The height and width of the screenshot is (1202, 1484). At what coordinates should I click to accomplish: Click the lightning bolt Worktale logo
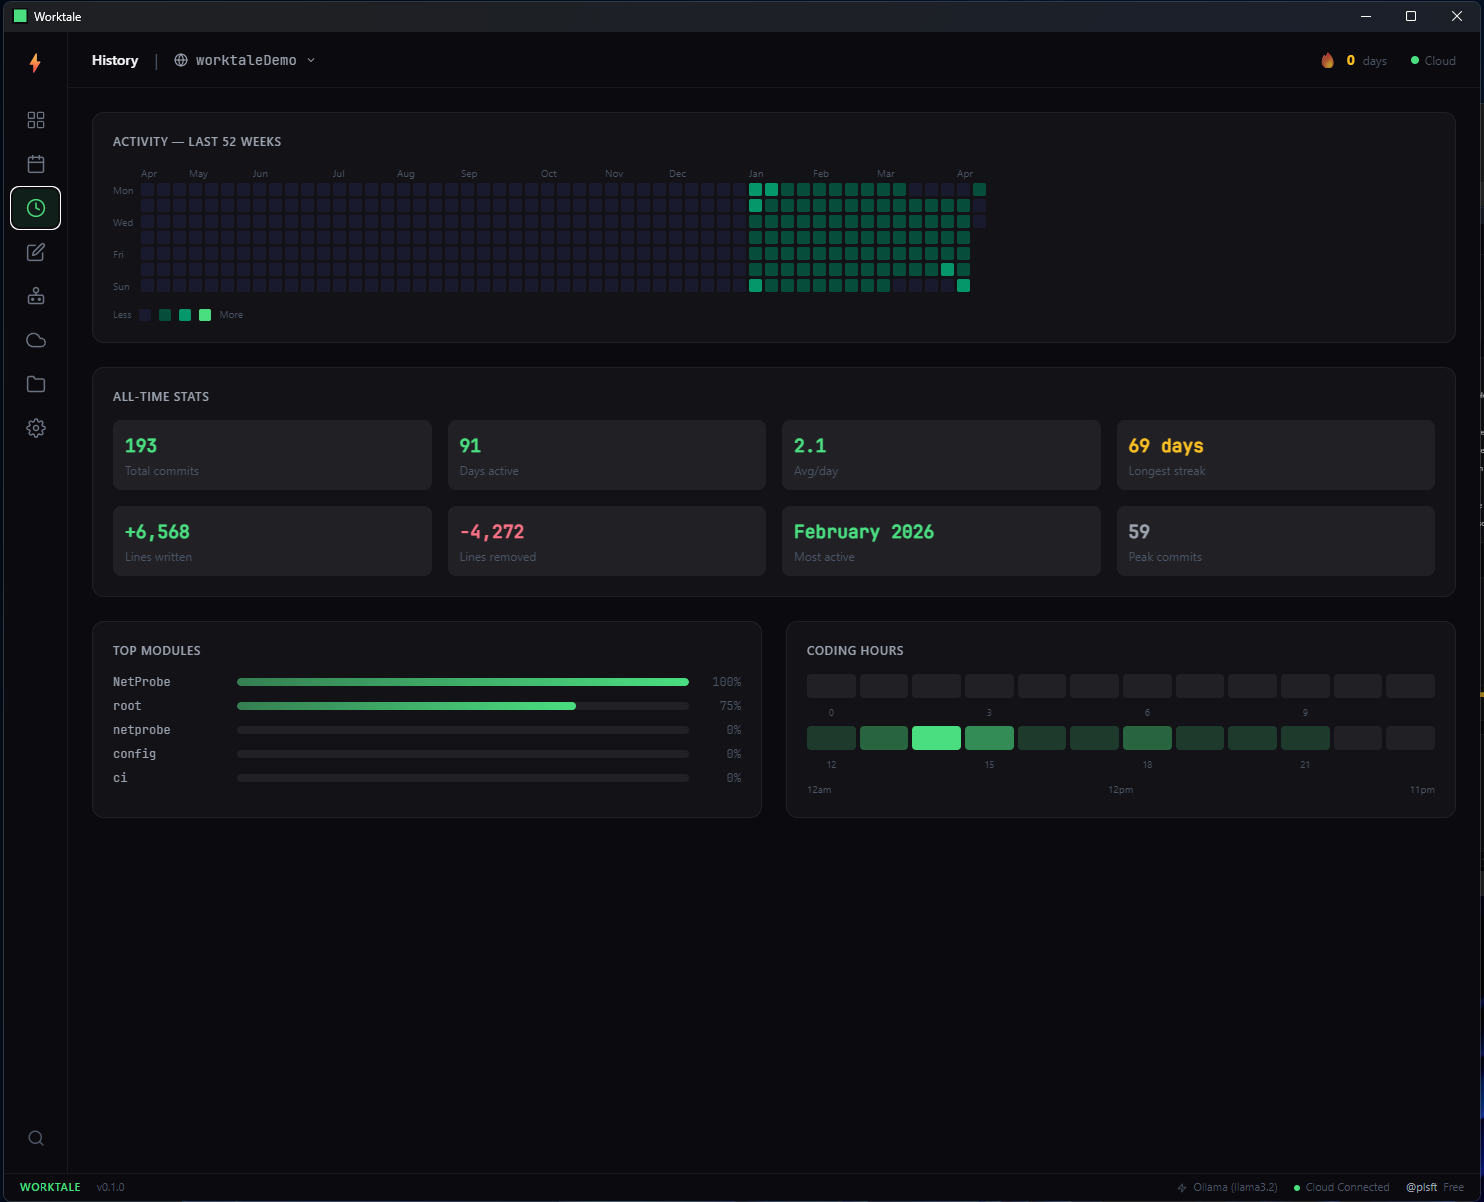(36, 63)
